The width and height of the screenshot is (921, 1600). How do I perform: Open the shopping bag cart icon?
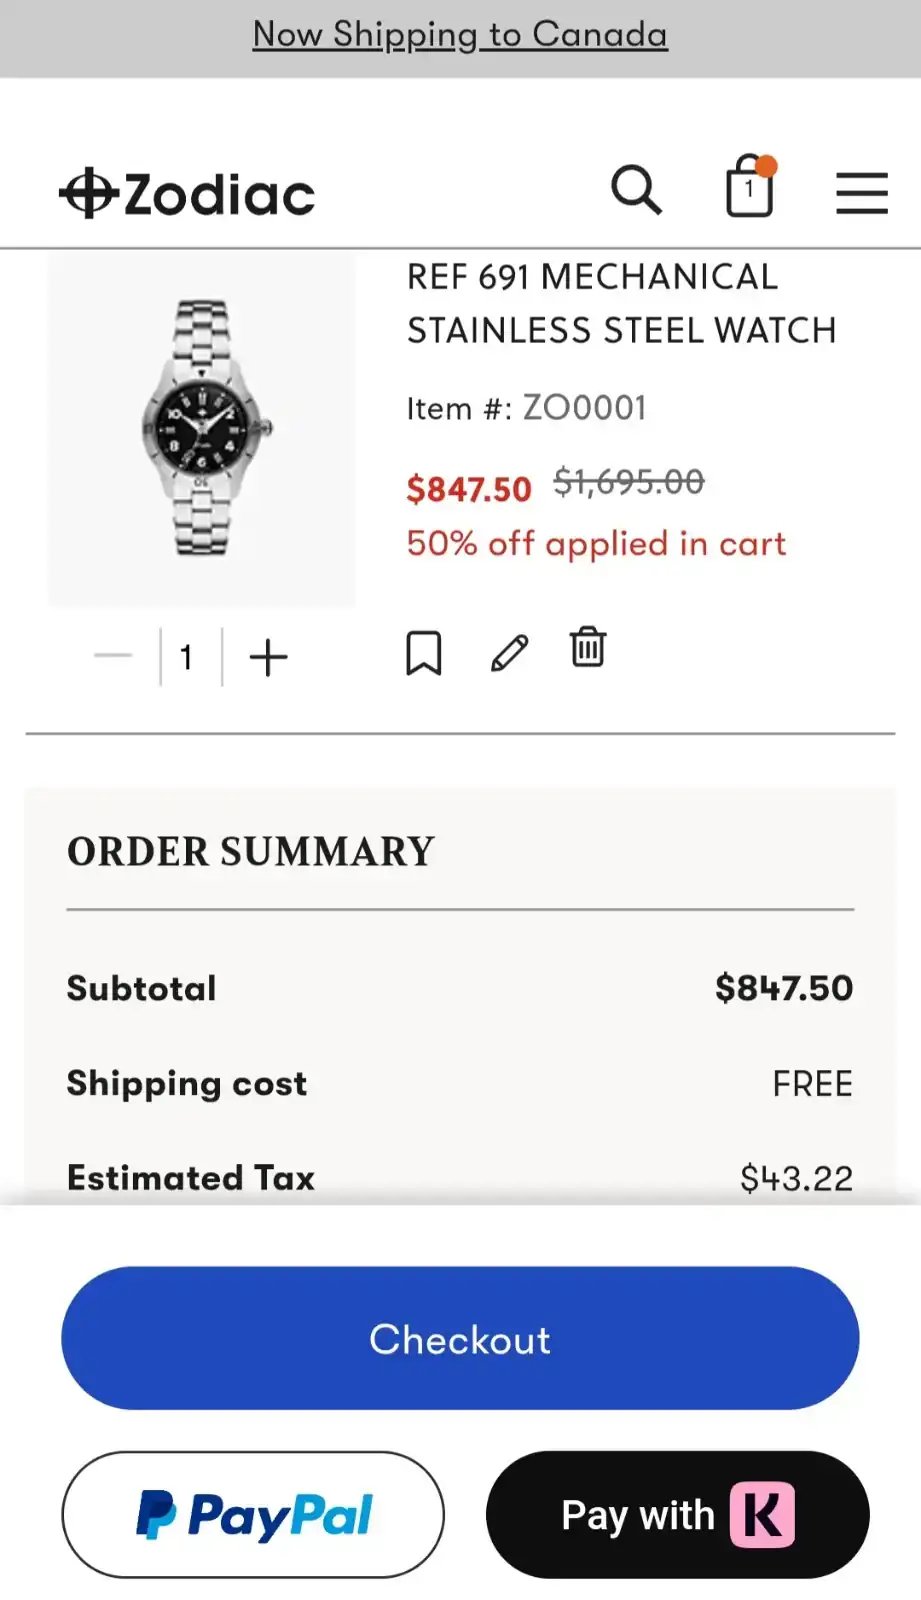point(750,187)
